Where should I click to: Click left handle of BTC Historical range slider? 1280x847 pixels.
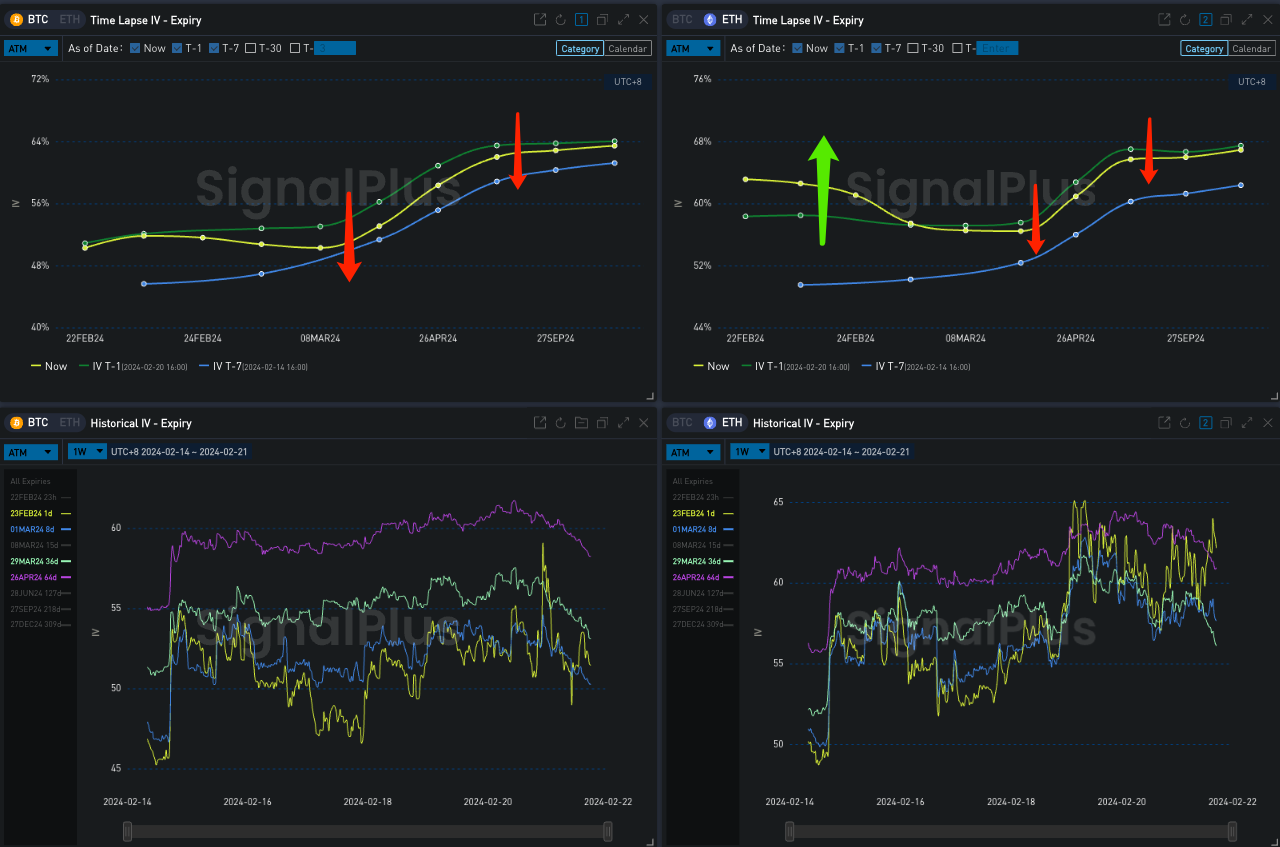click(x=127, y=831)
